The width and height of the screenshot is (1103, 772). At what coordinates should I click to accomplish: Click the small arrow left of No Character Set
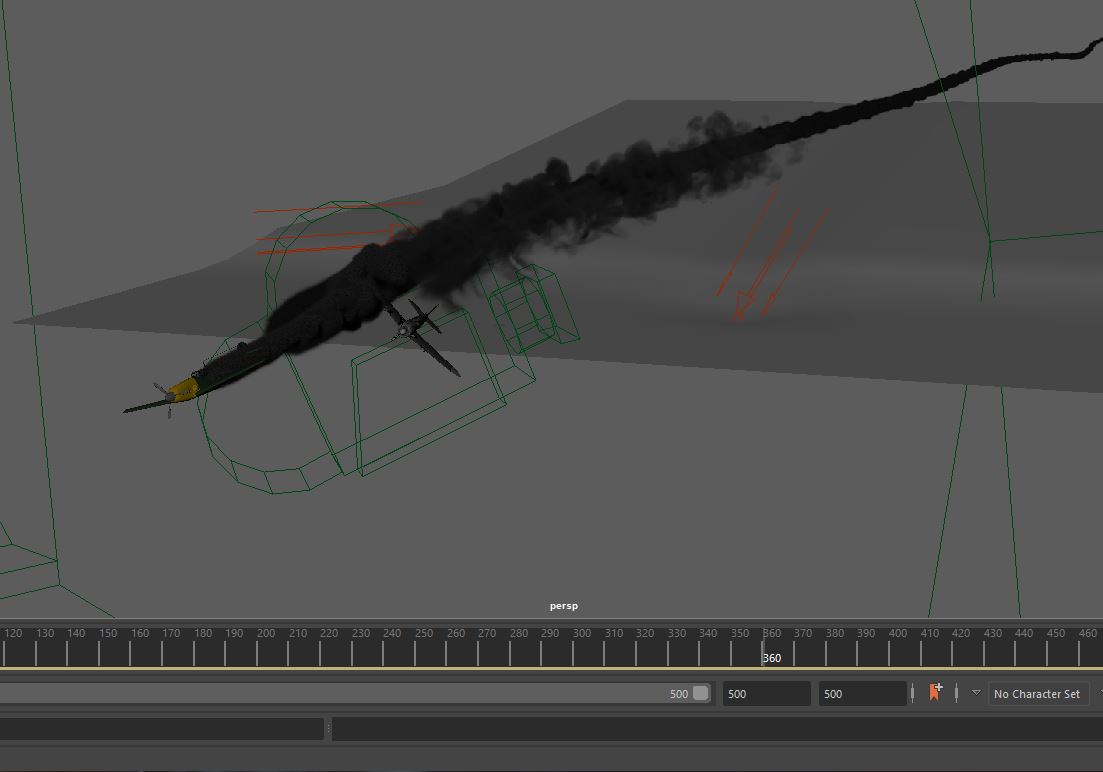point(976,692)
